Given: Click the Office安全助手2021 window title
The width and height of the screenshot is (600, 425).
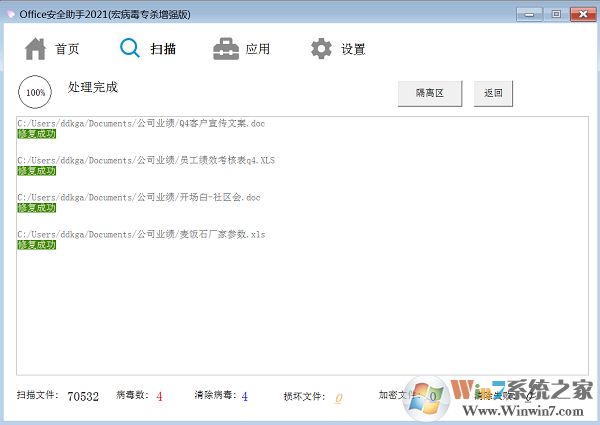Looking at the screenshot, I should point(105,15).
